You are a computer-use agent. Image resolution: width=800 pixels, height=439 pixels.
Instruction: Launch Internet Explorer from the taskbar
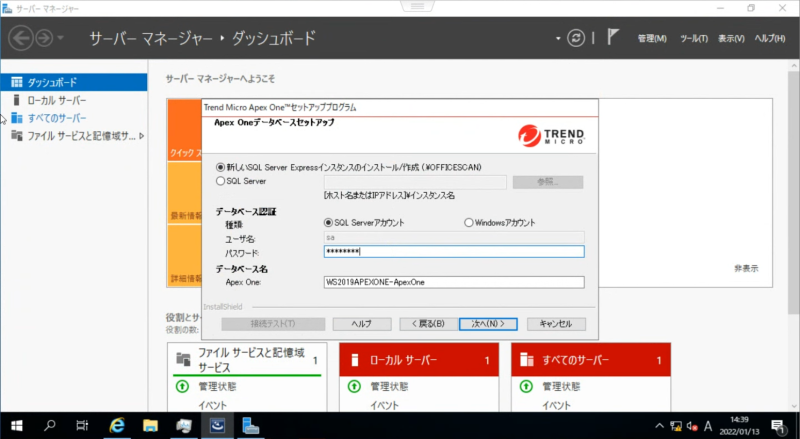click(x=117, y=425)
